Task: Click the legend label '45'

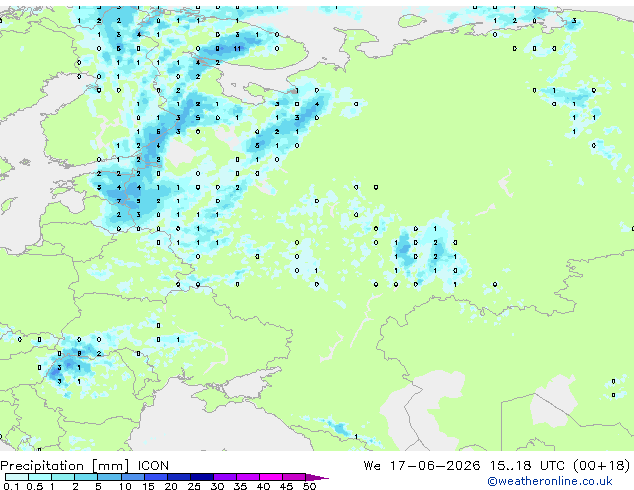Action: 286,486
